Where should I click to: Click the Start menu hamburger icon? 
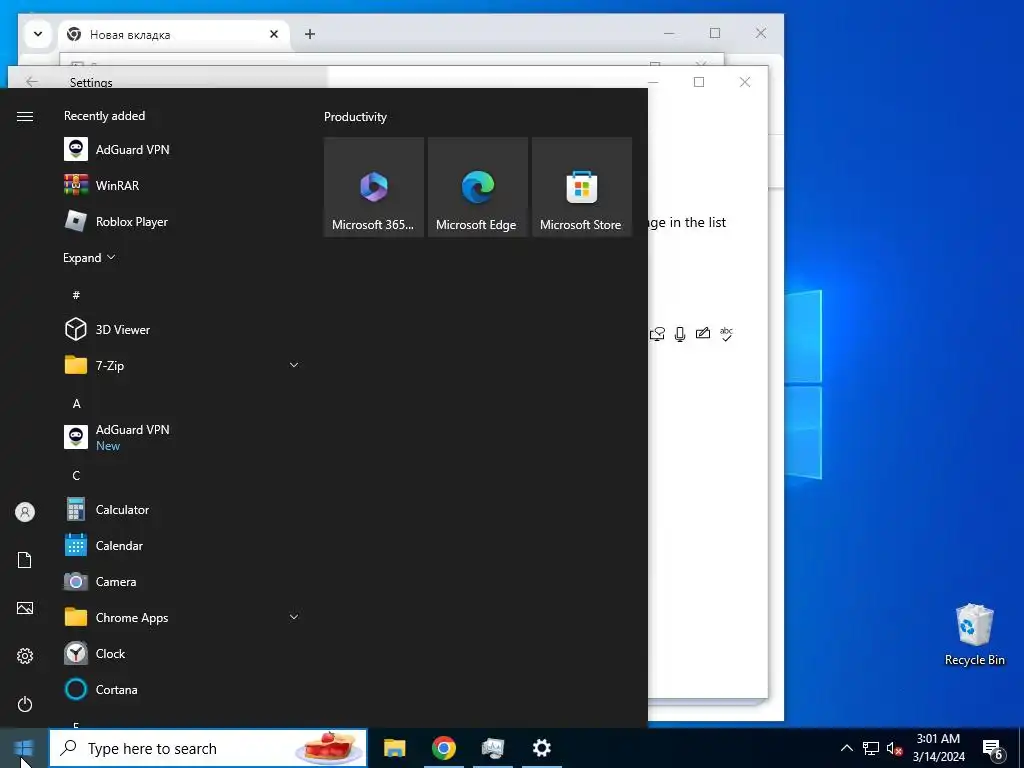click(25, 116)
